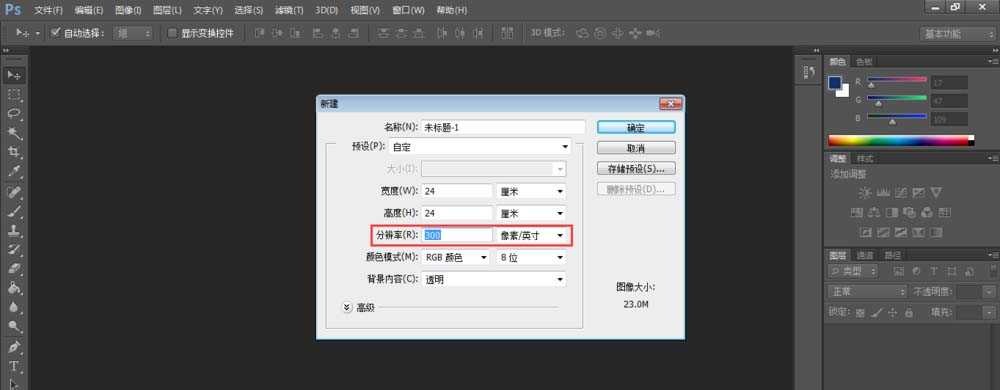Select the History Brush tool

pos(14,249)
